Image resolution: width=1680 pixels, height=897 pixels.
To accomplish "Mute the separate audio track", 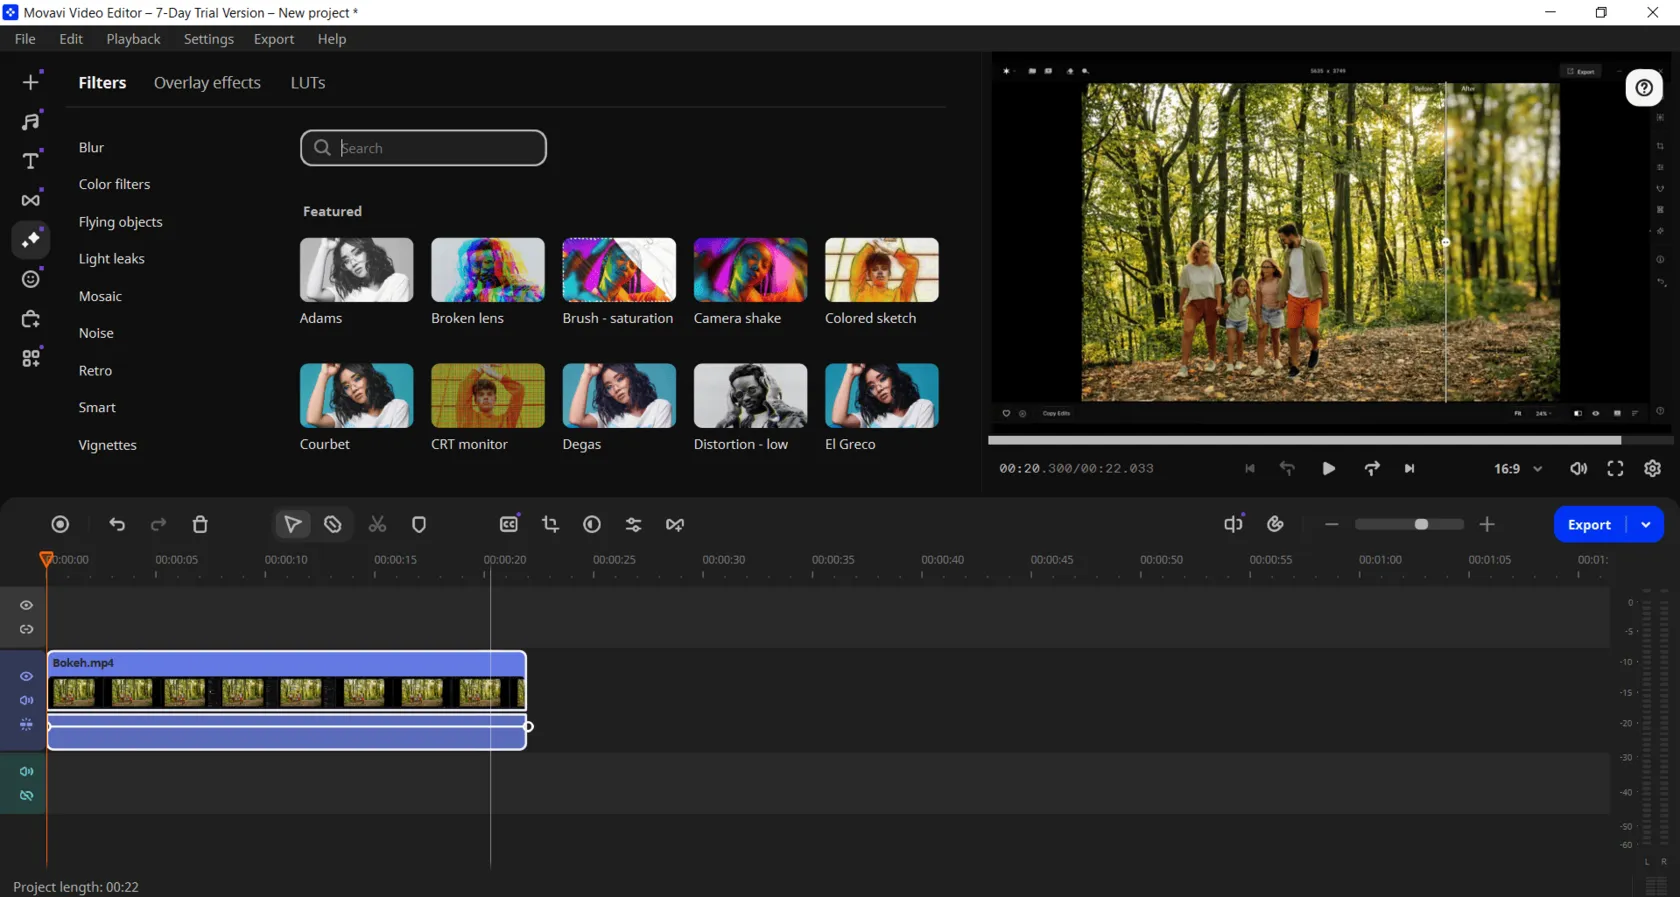I will click(x=27, y=771).
